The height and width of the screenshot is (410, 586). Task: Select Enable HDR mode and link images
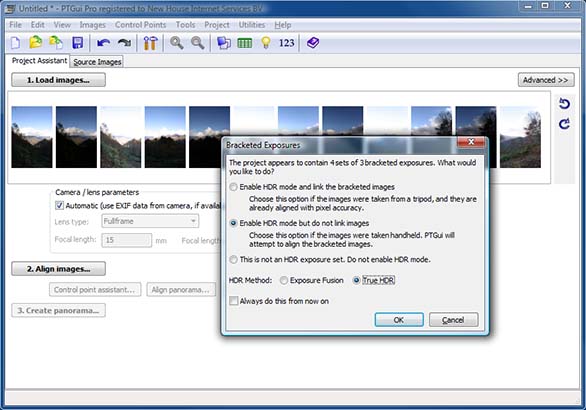234,187
